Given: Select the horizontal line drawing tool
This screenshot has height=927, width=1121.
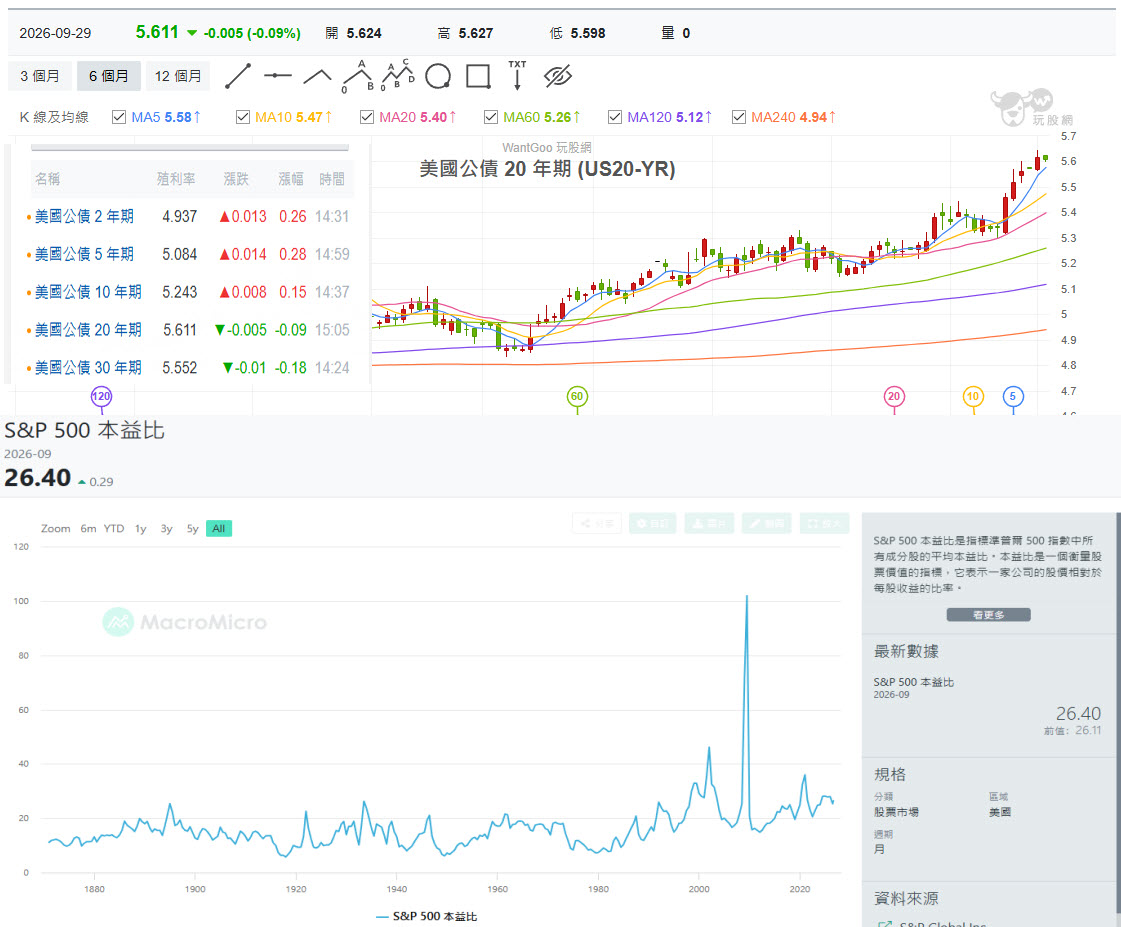Looking at the screenshot, I should pyautogui.click(x=277, y=76).
